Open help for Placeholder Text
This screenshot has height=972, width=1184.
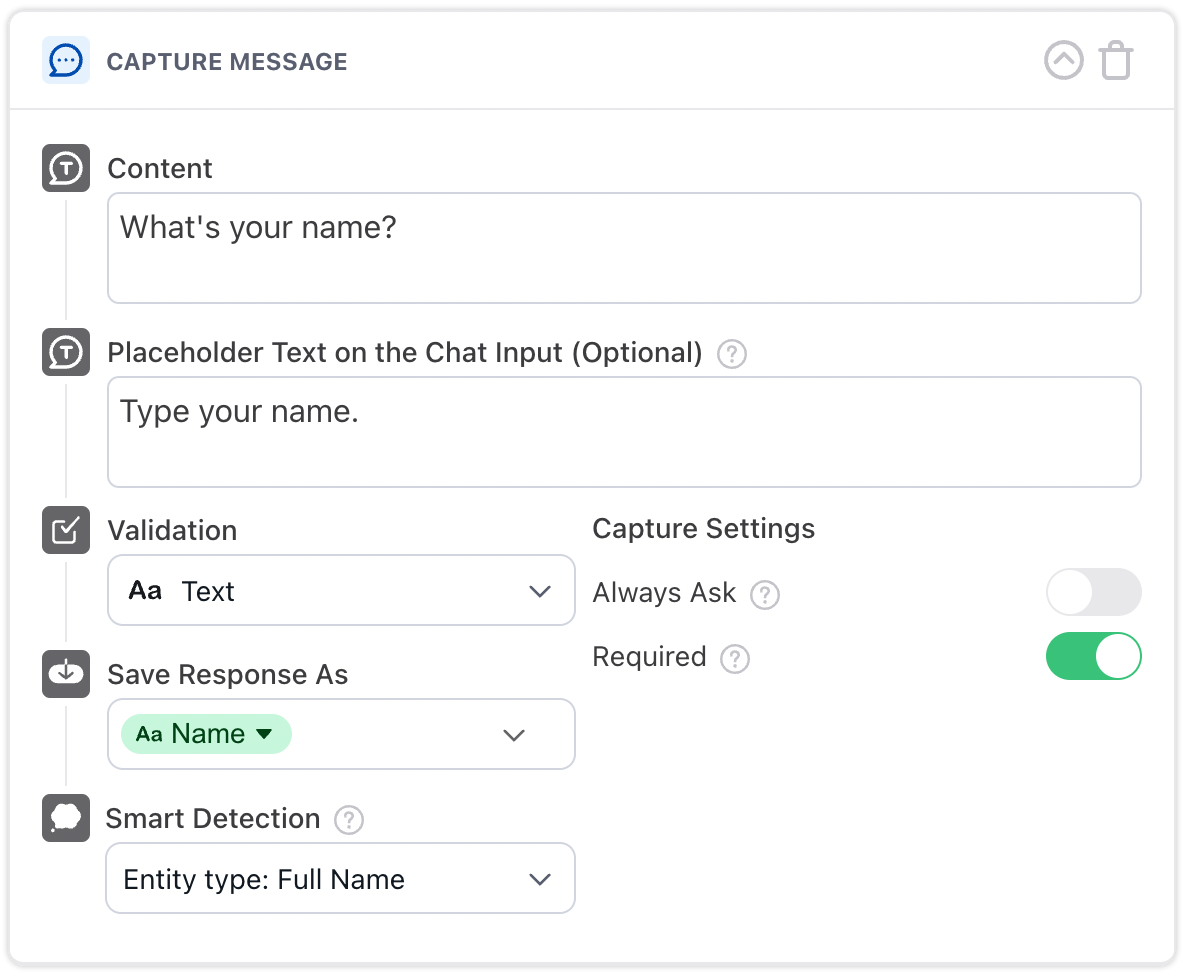pos(732,354)
